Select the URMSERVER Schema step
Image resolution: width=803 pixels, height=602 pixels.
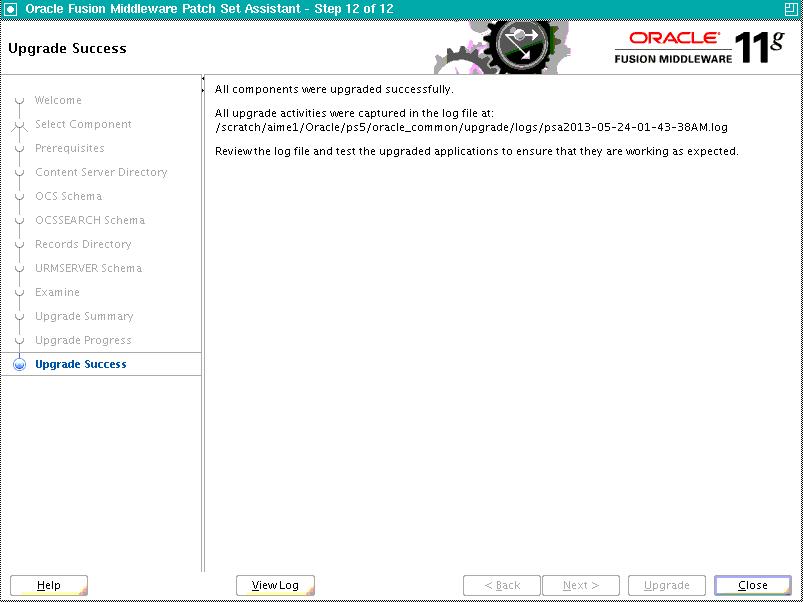pos(89,269)
